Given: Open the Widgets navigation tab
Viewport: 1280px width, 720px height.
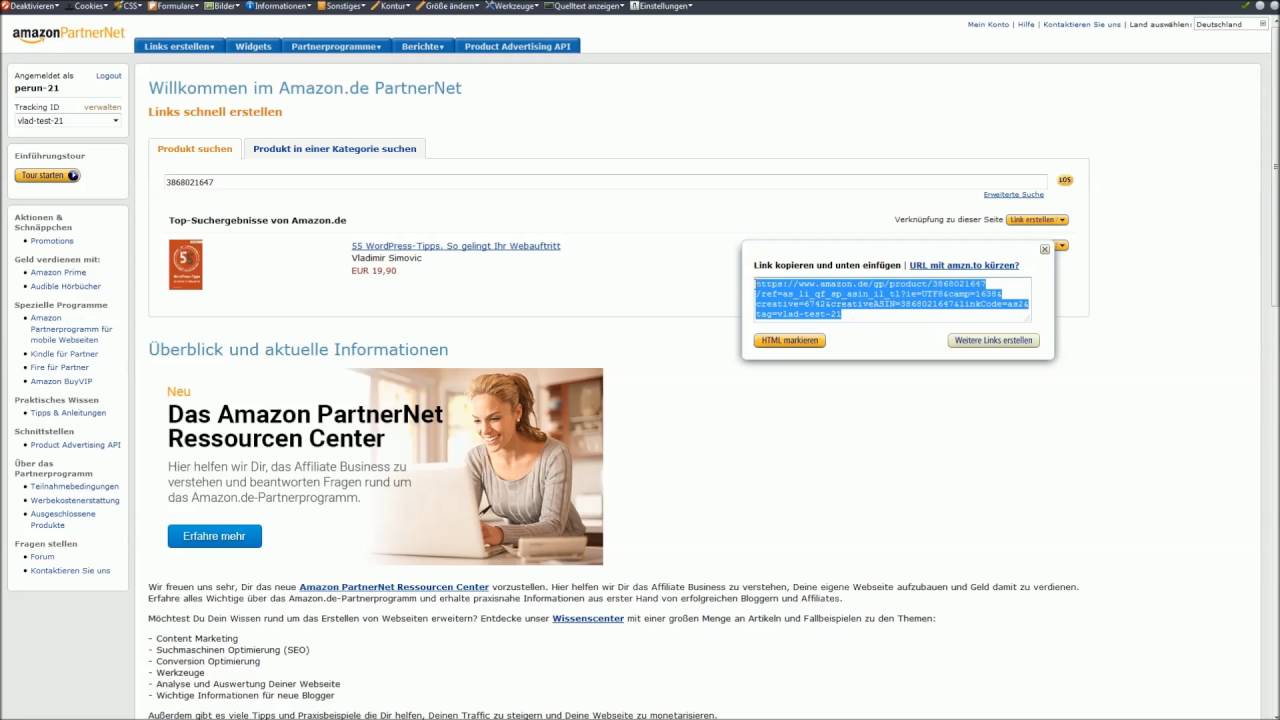Looking at the screenshot, I should coord(253,46).
